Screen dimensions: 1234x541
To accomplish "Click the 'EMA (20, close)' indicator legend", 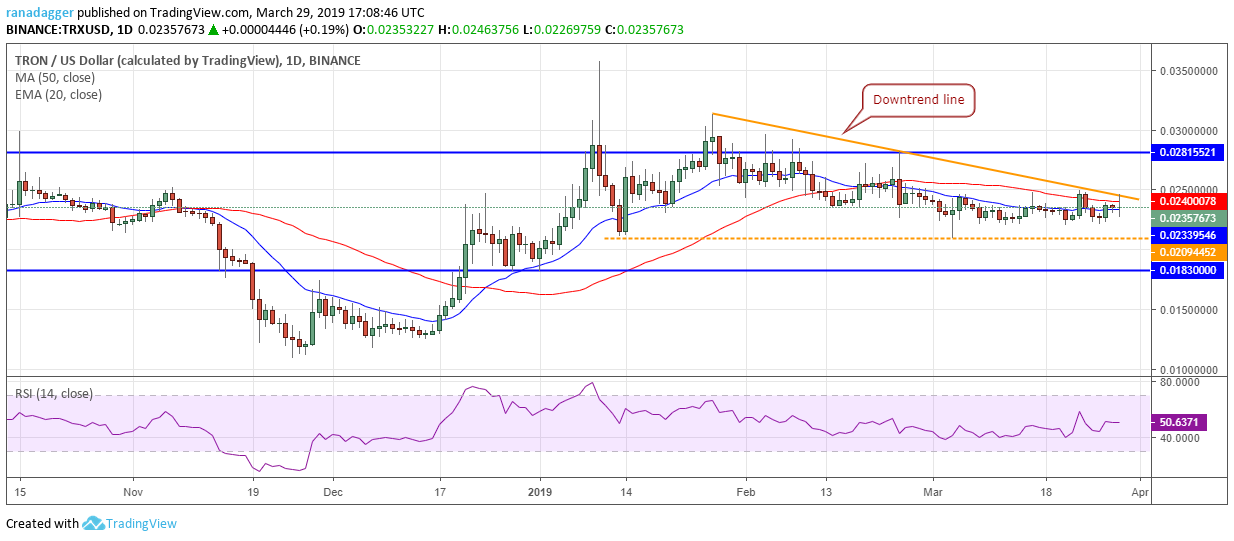I will [57, 95].
